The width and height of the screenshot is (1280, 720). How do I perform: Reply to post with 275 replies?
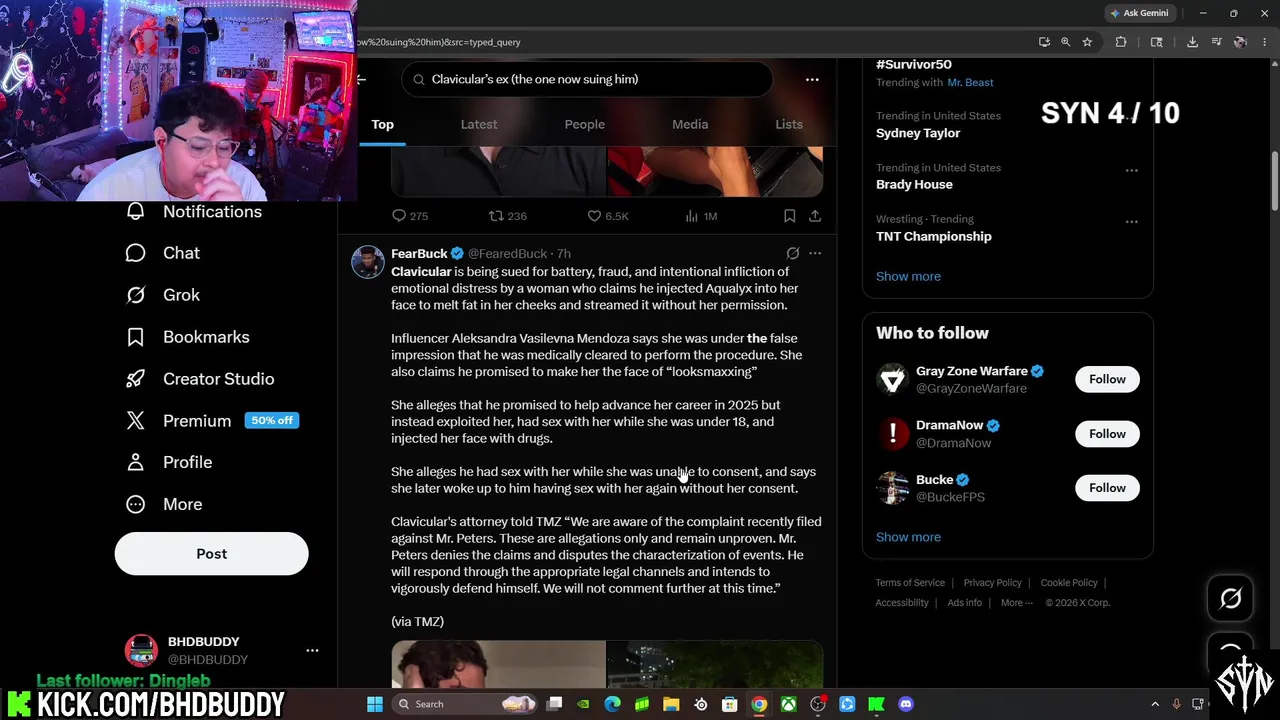410,216
